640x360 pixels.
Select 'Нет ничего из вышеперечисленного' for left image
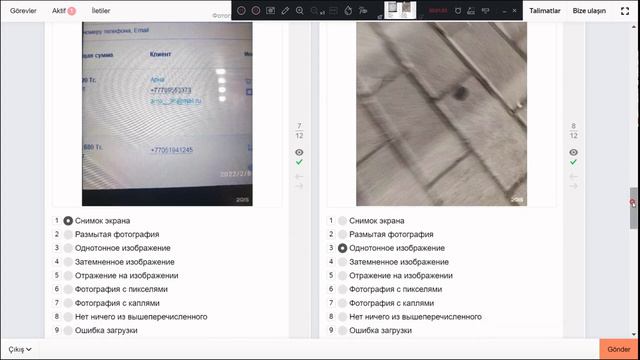click(x=68, y=317)
